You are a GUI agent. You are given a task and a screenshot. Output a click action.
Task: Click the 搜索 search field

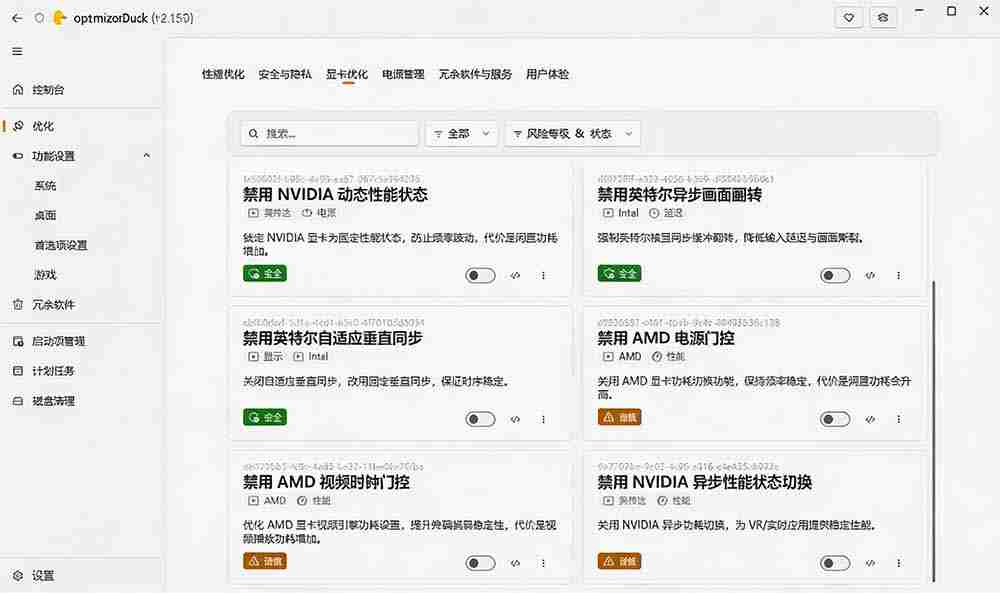click(x=329, y=134)
